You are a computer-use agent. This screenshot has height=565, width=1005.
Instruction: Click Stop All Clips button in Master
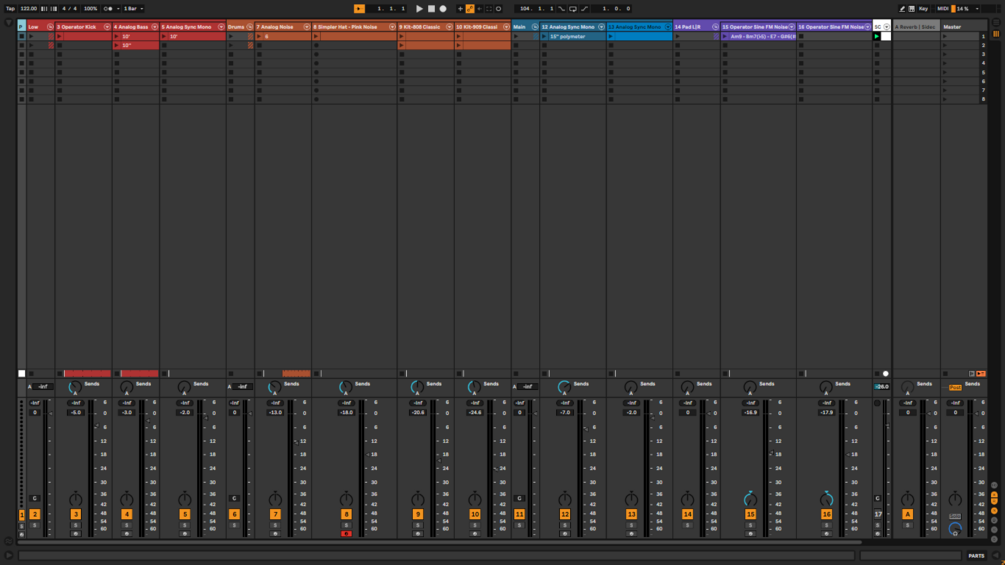tap(945, 373)
